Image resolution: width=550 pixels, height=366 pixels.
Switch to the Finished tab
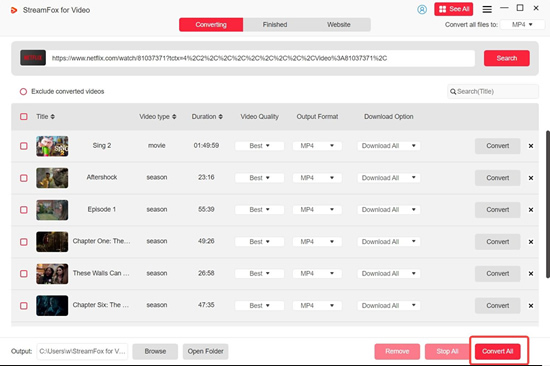275,25
